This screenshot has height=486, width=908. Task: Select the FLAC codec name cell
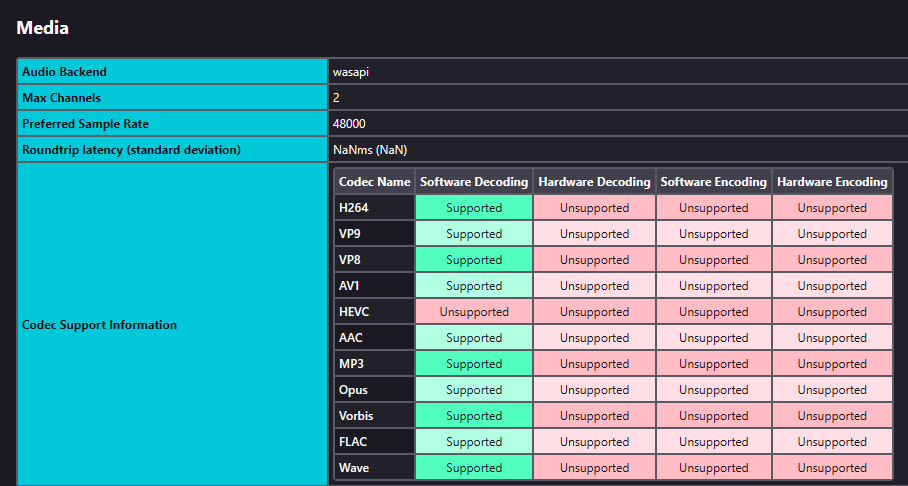tap(375, 442)
